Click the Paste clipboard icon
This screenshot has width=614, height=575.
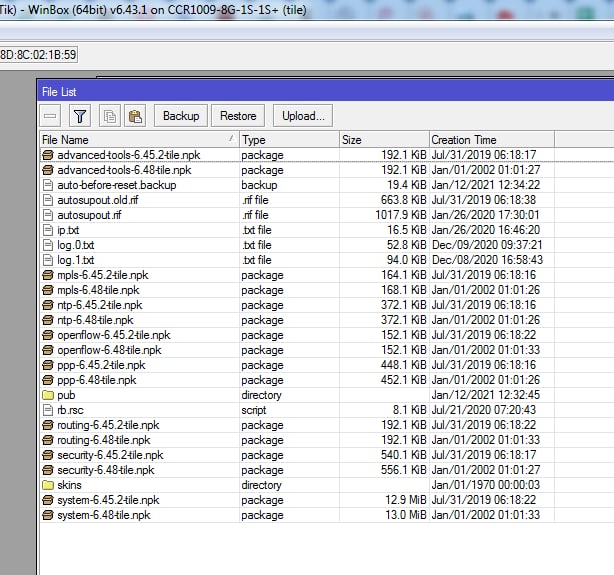[x=135, y=116]
